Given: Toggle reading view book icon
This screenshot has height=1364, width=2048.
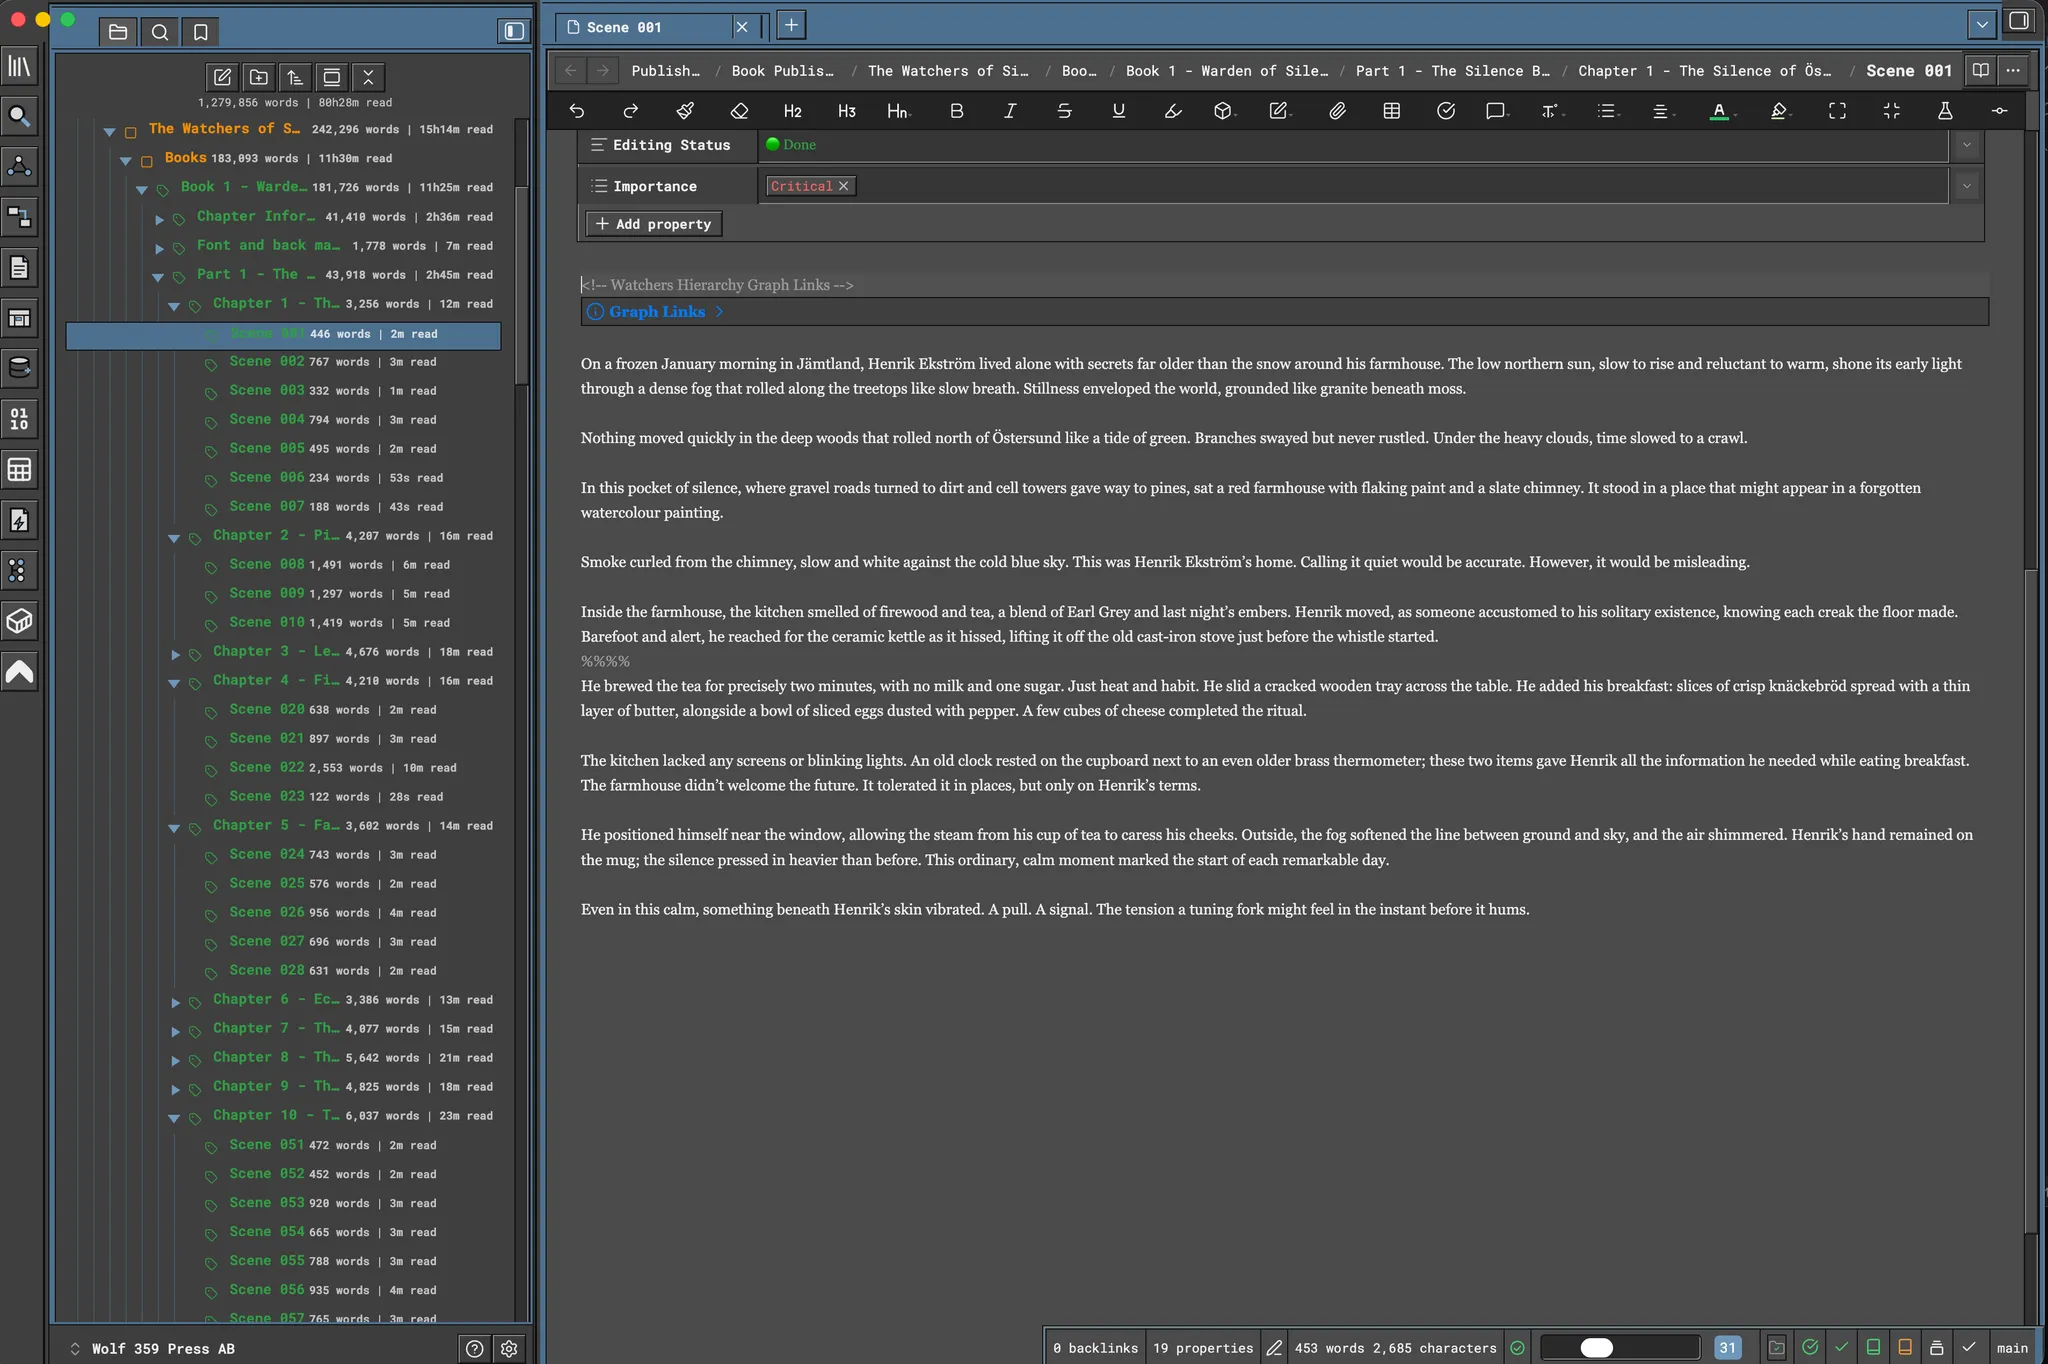Looking at the screenshot, I should point(1980,70).
